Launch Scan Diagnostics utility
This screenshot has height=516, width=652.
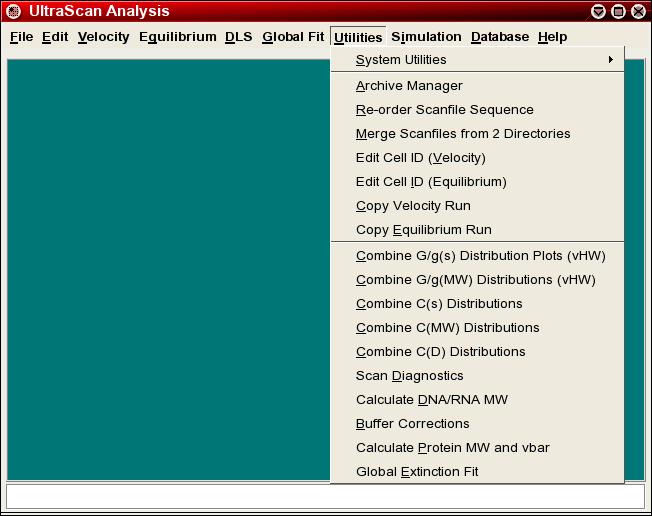409,376
